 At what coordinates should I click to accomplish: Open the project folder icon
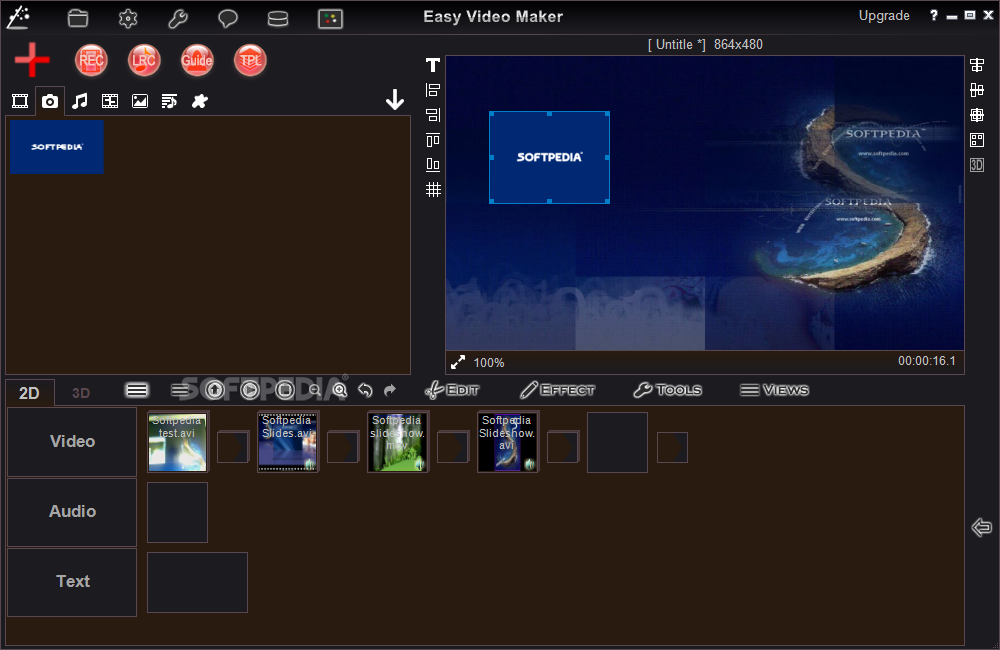pos(78,18)
